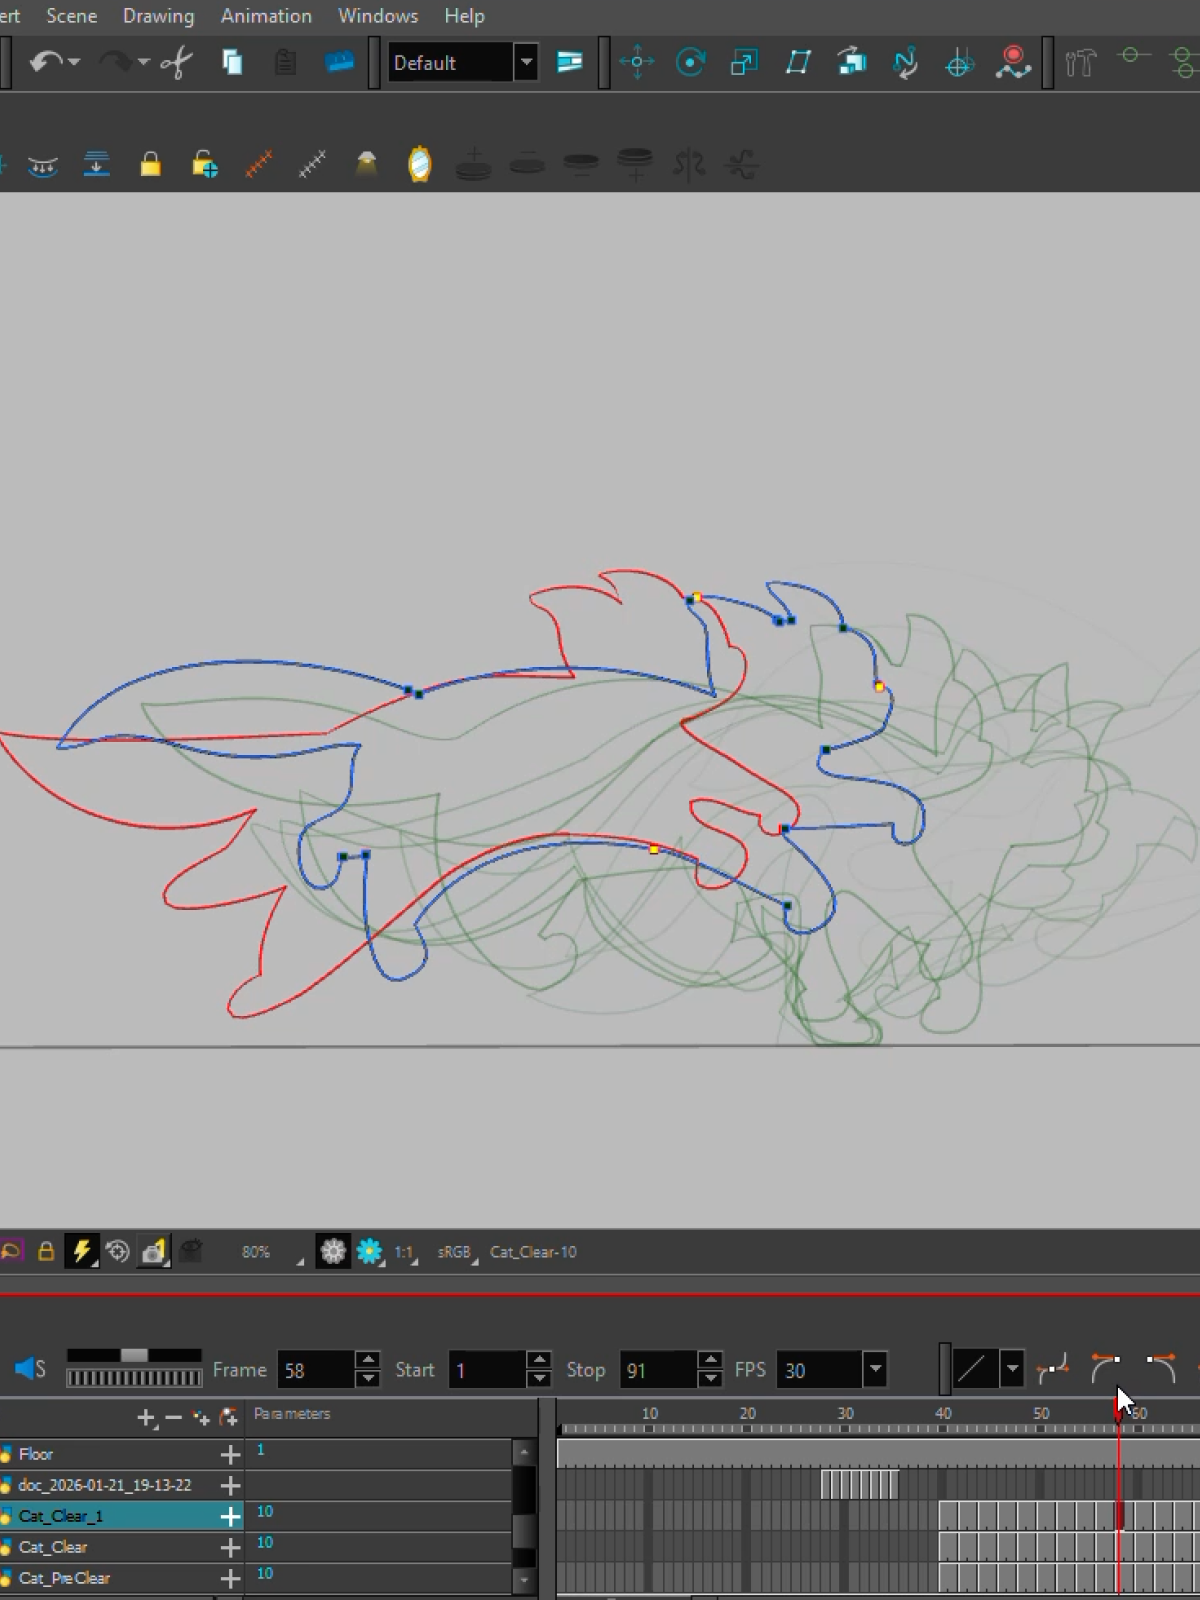Open the Windows menu

(x=377, y=16)
